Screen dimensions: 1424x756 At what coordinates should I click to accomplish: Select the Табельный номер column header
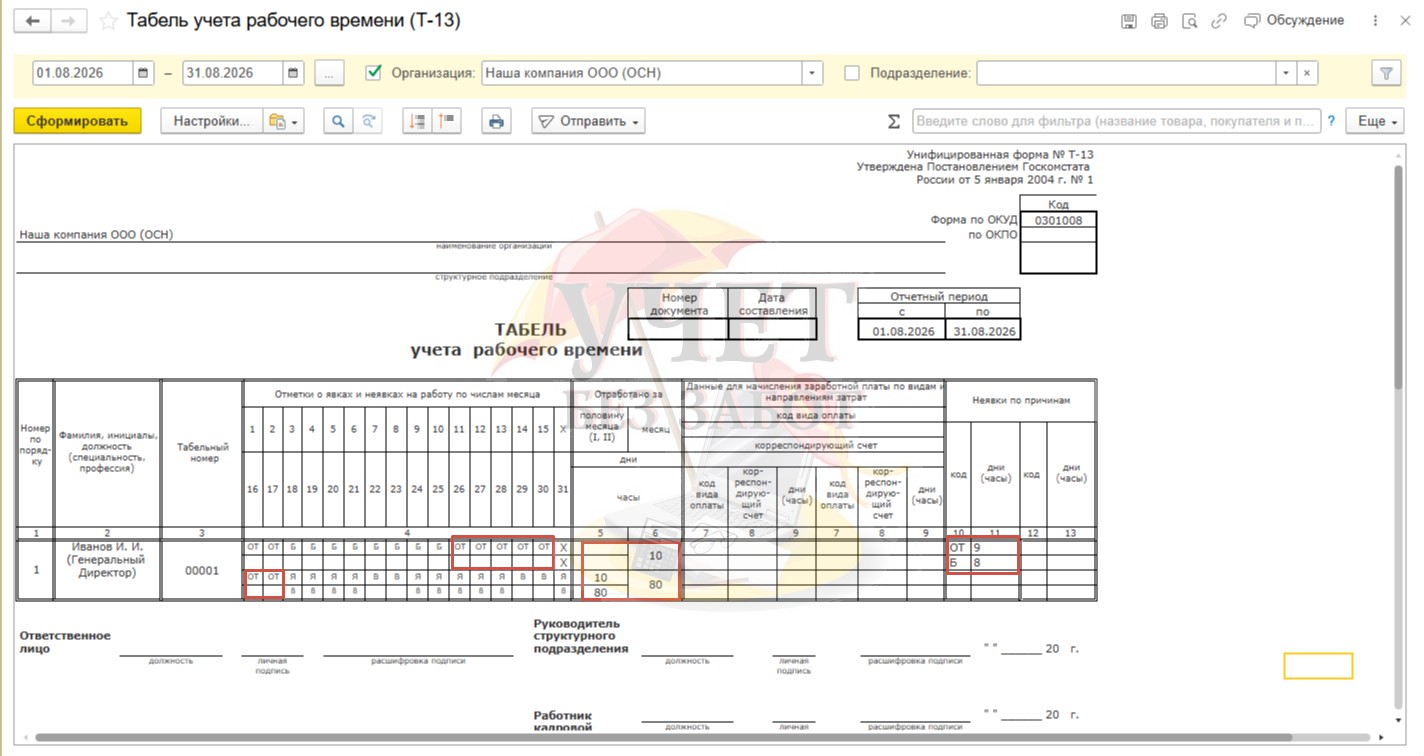tap(202, 453)
